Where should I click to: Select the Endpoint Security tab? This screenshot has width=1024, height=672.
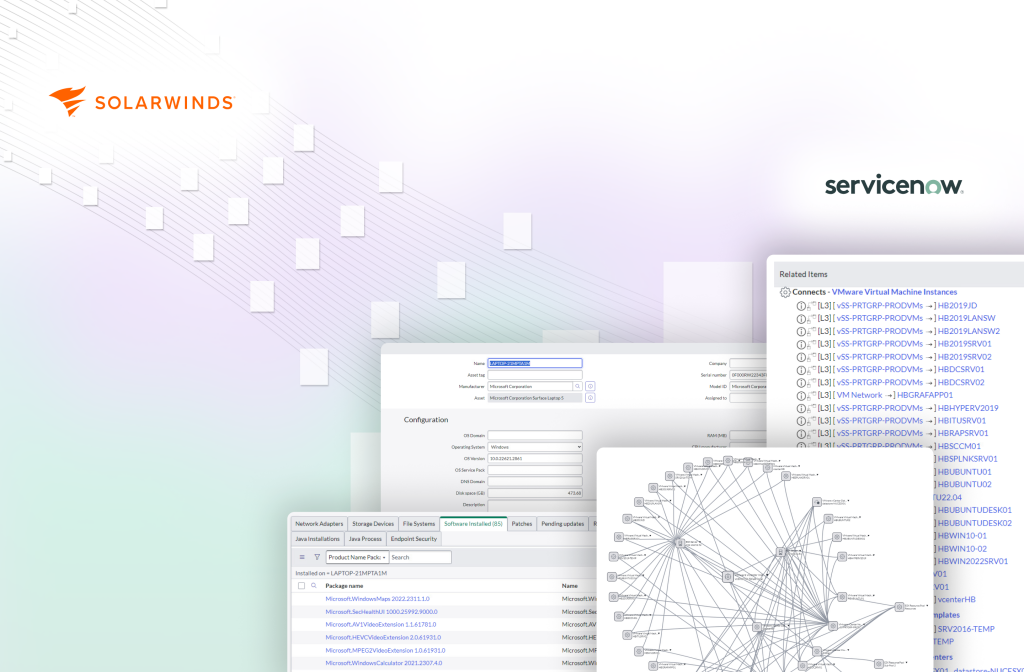[x=414, y=539]
